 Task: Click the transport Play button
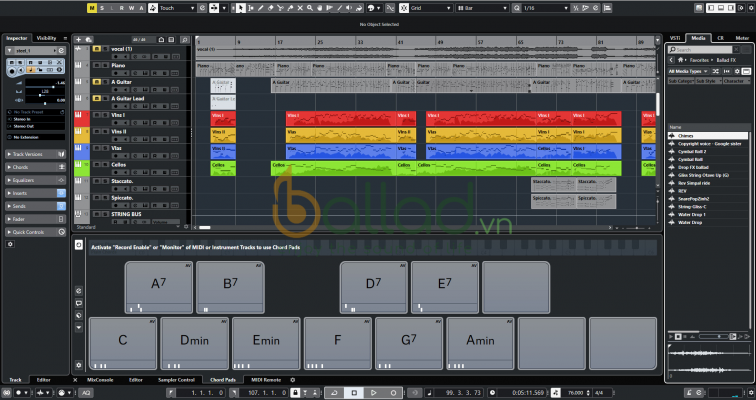[374, 393]
